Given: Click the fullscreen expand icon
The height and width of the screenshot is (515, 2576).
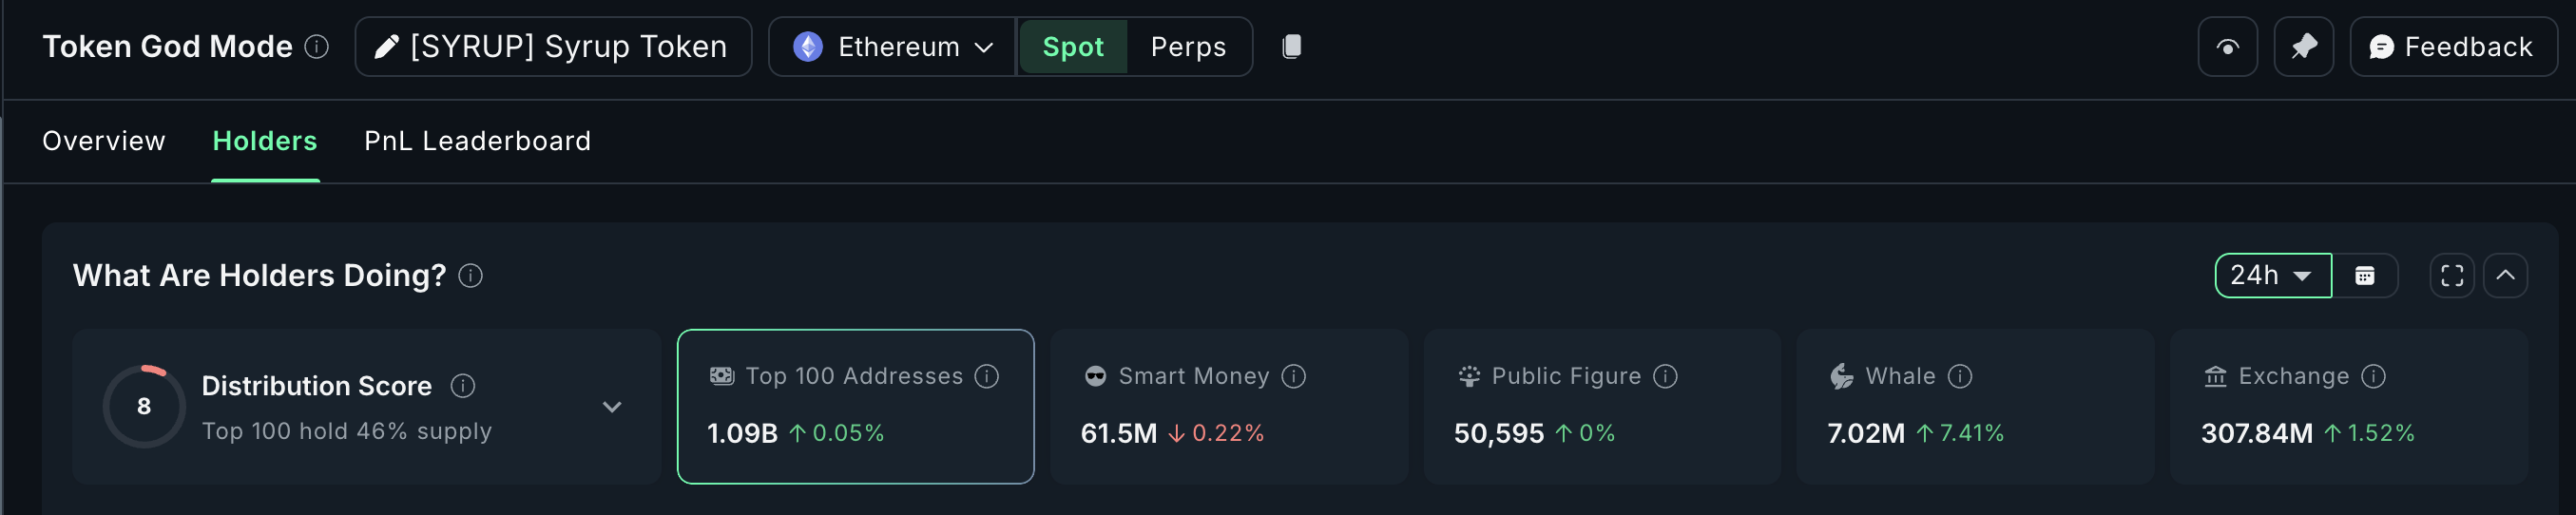Looking at the screenshot, I should pyautogui.click(x=2451, y=276).
